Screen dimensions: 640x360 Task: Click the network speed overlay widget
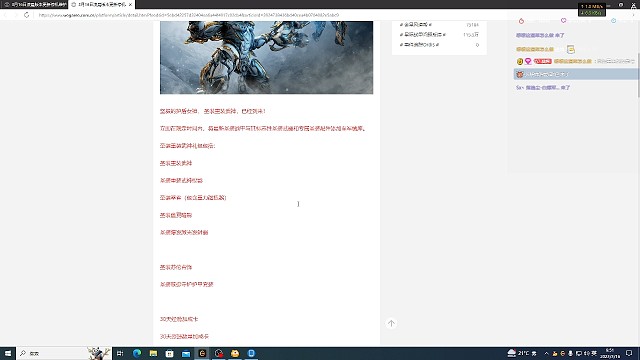pos(591,9)
